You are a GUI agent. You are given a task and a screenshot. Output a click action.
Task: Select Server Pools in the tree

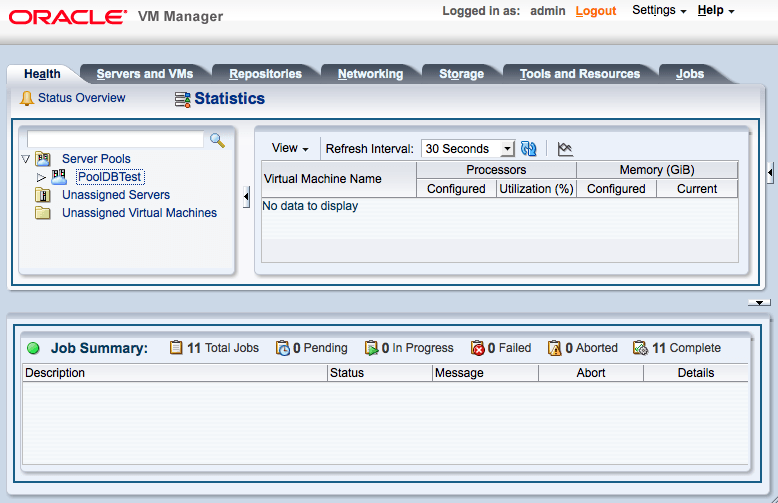click(96, 159)
